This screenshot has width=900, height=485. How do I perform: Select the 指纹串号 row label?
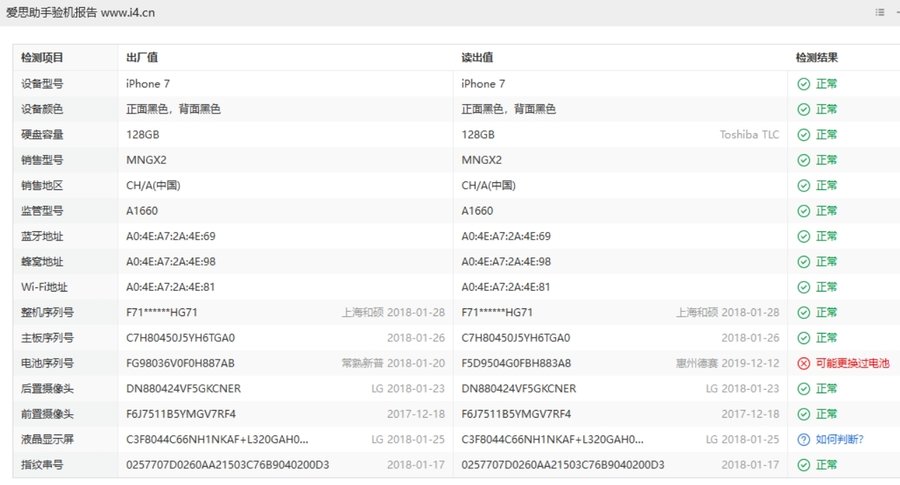click(42, 464)
